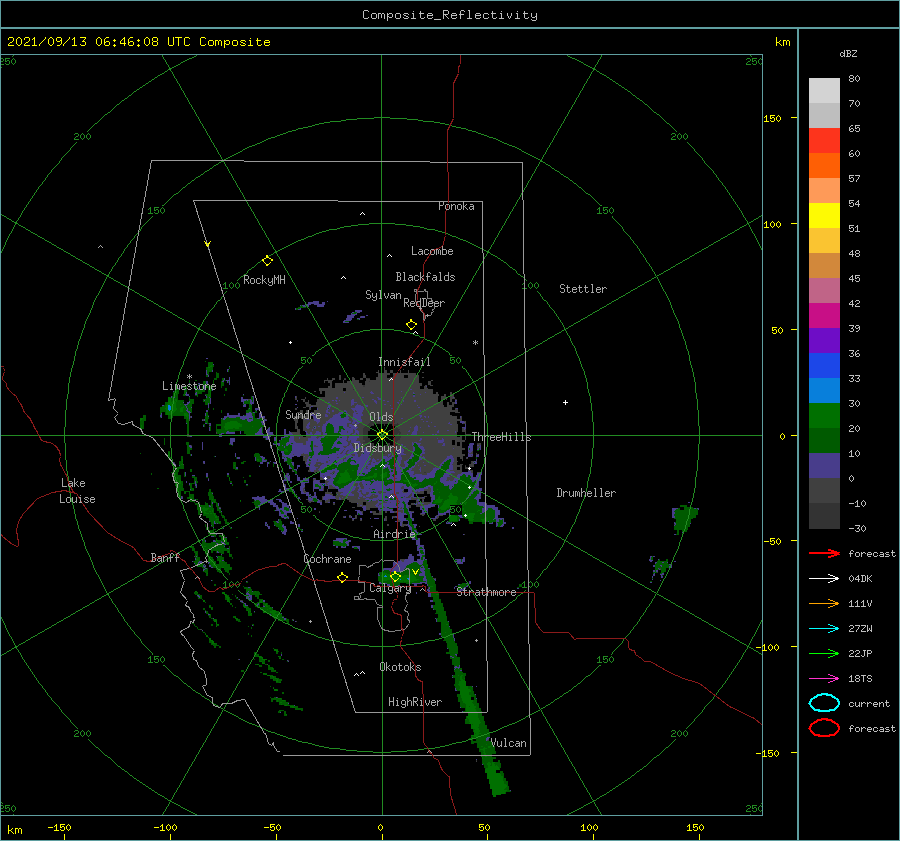Click the blue 33 dBZ color swatch
Viewport: 900px width, 841px height.
point(824,366)
